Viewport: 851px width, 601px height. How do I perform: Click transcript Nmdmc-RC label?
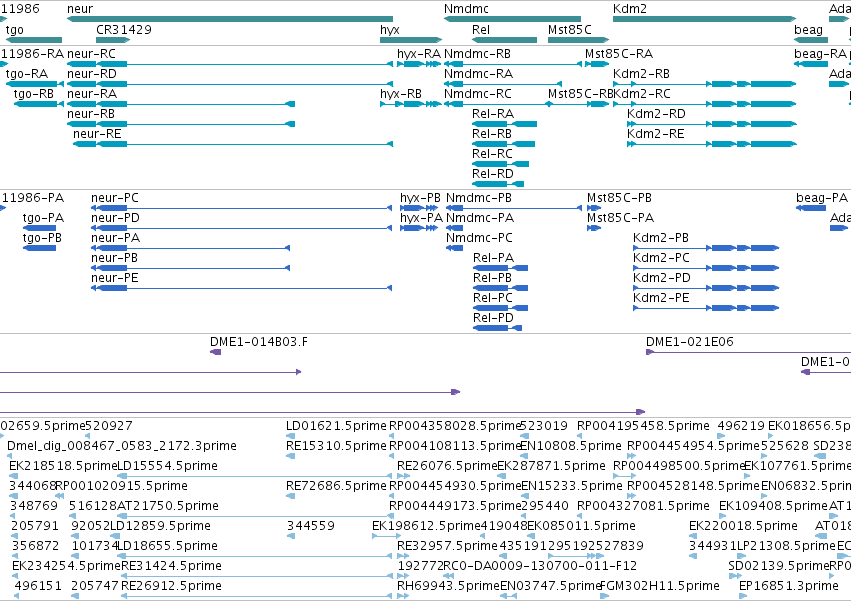pyautogui.click(x=478, y=94)
